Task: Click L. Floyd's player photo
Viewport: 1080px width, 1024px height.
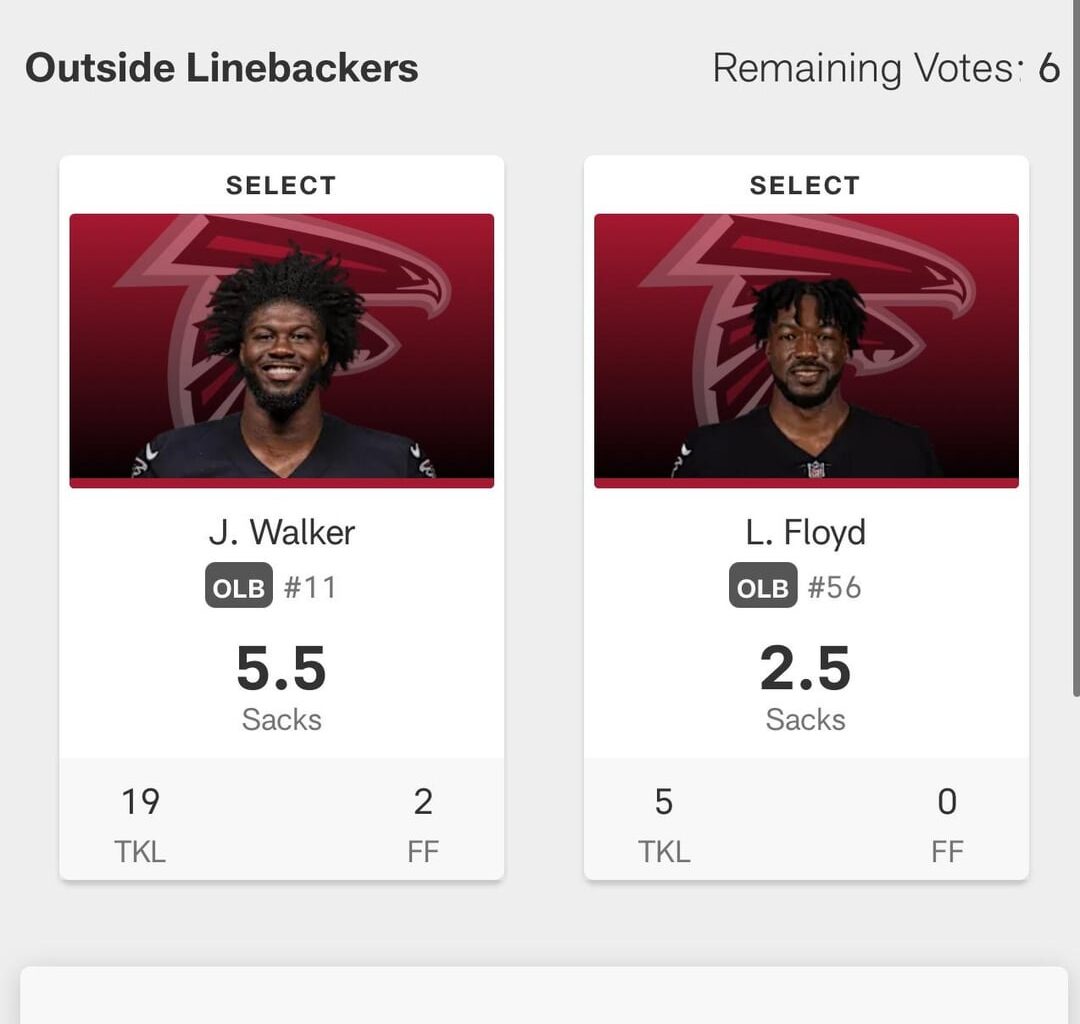Action: click(805, 350)
